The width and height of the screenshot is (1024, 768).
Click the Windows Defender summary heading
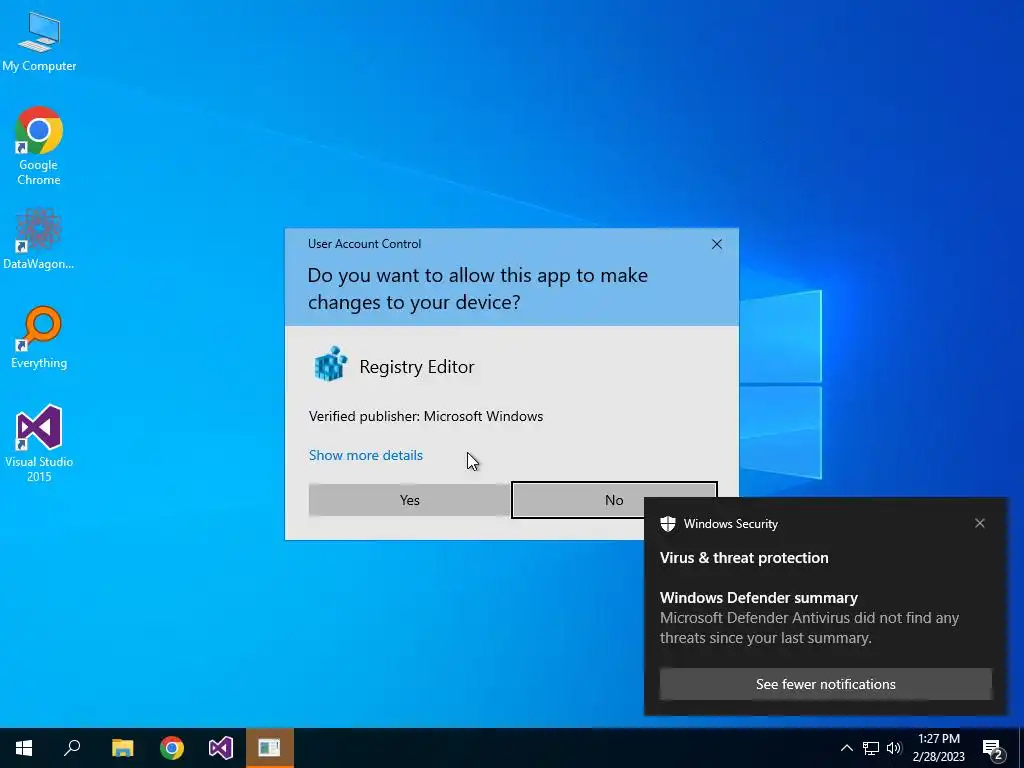(x=758, y=598)
